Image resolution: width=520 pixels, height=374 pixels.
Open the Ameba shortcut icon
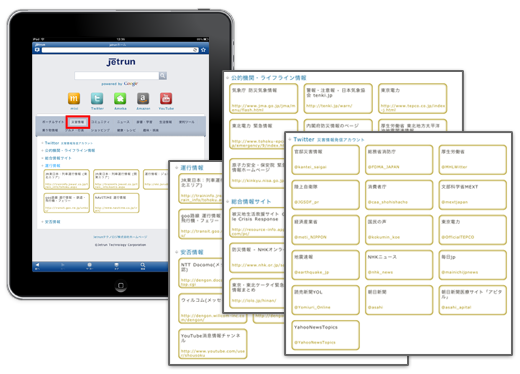click(120, 98)
